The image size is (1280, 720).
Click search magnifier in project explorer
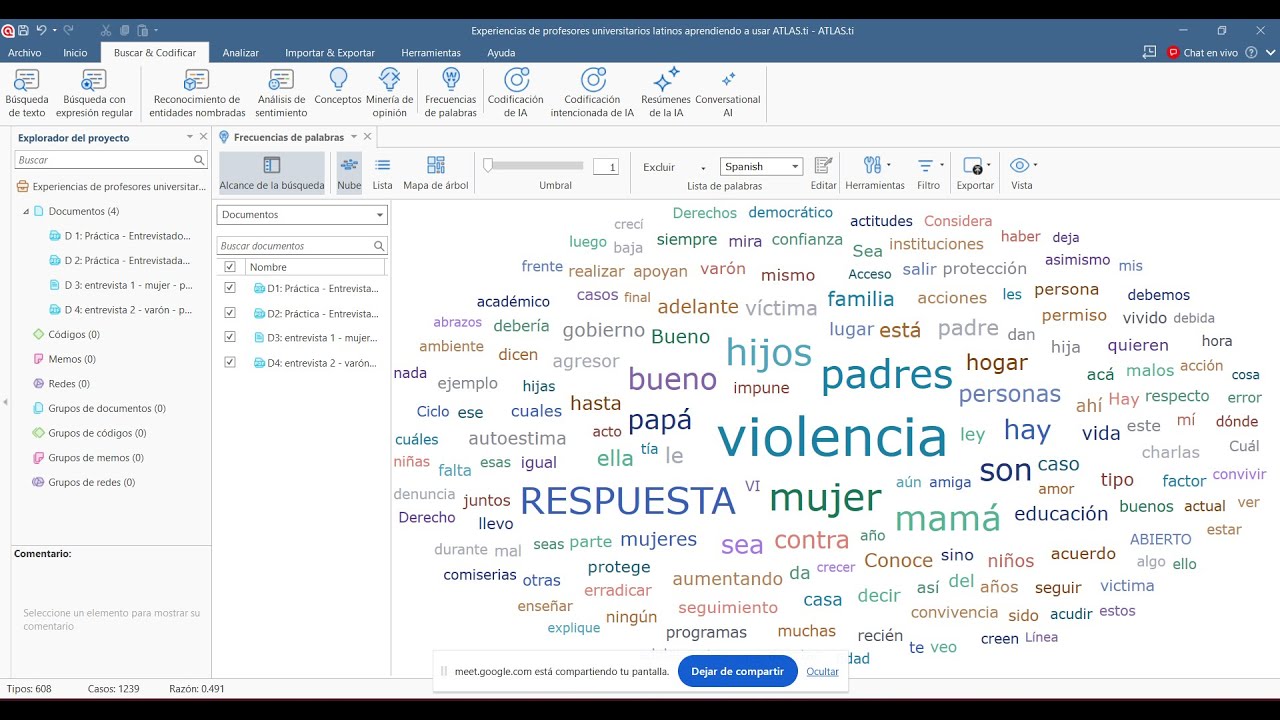[199, 160]
